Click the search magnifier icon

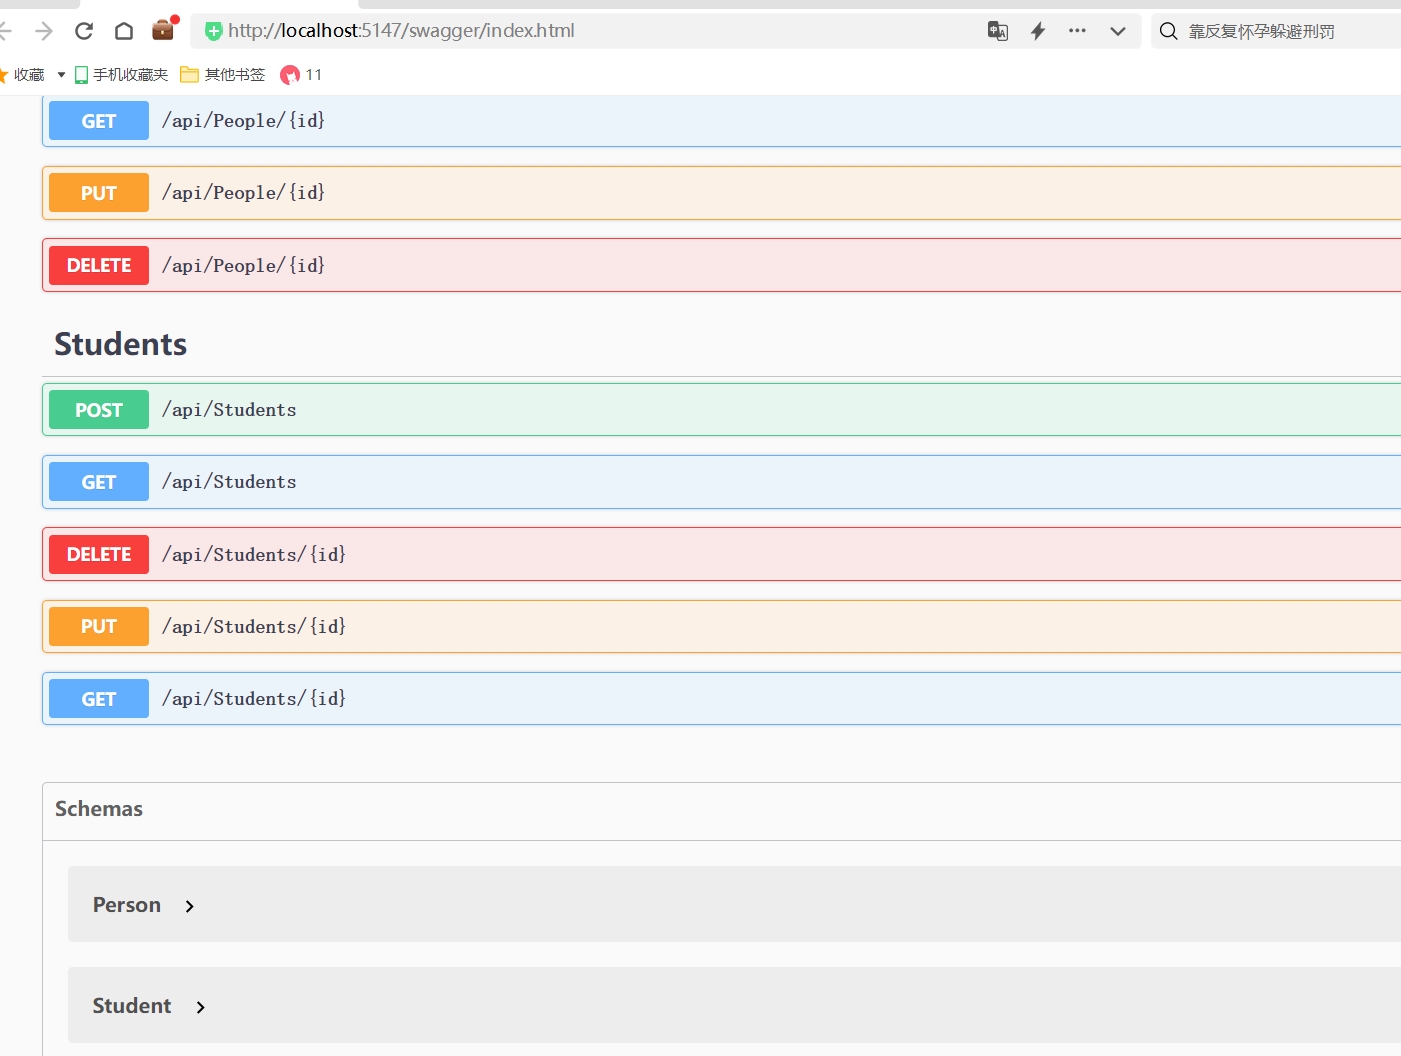(1168, 31)
